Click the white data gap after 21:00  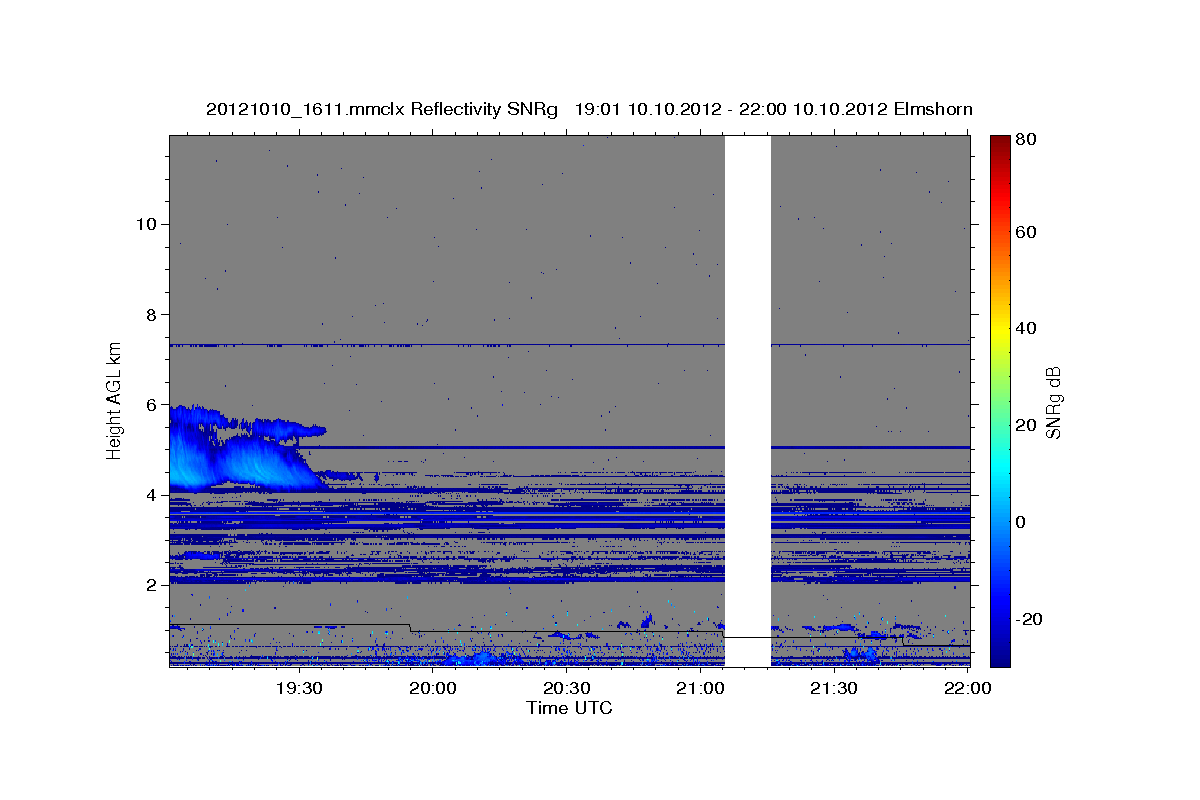pyautogui.click(x=748, y=400)
